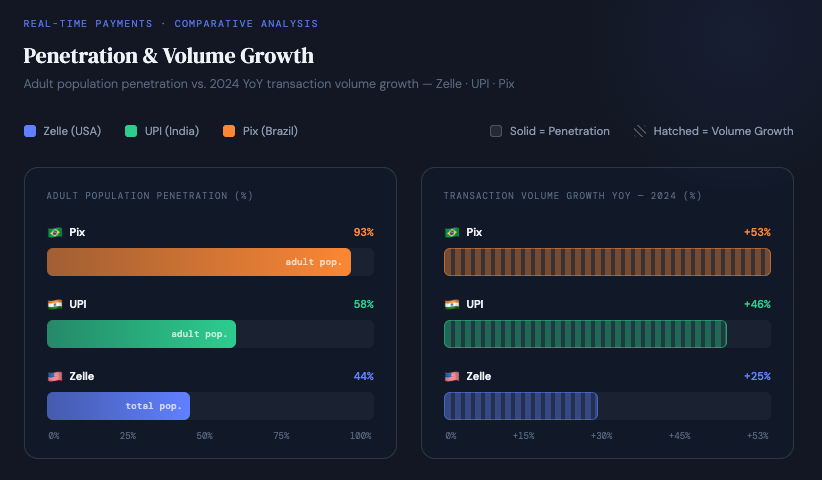Image resolution: width=822 pixels, height=480 pixels.
Task: Click the Brazil flag in penetration panel
Action: point(55,232)
